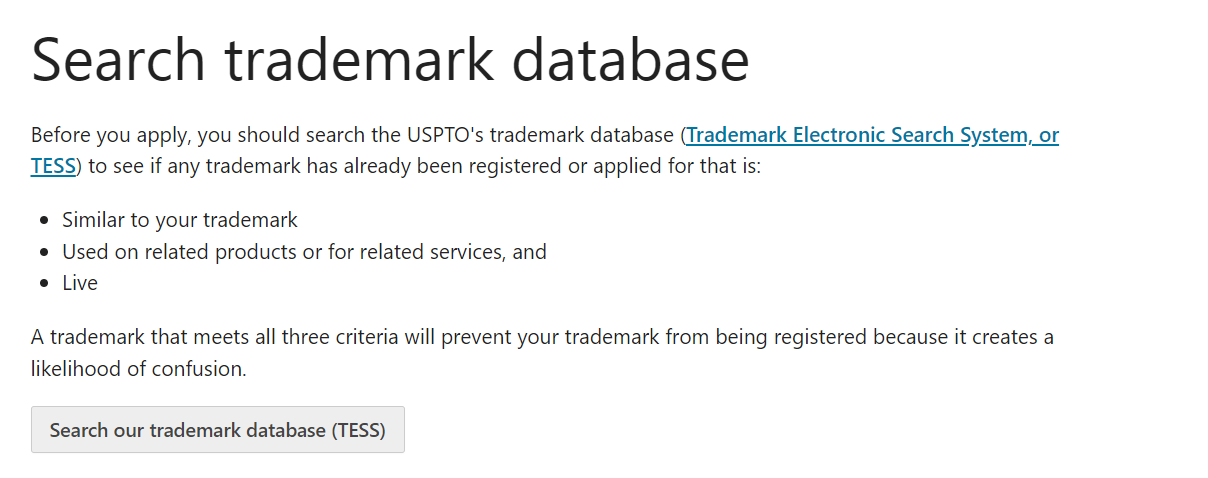Screen dimensions: 1208x478
Task: Select the Live list item text
Action: 80,283
